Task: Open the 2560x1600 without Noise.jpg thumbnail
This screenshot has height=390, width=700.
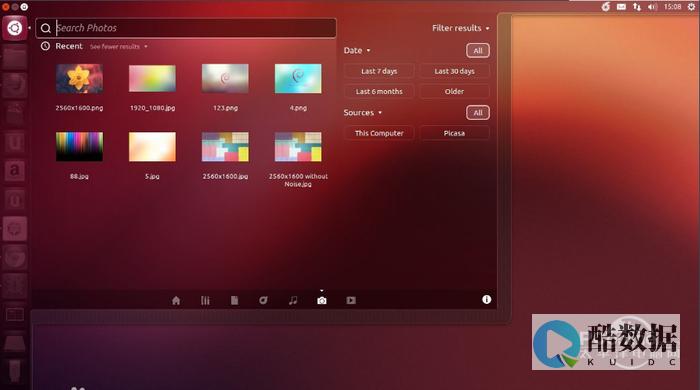Action: coord(298,146)
